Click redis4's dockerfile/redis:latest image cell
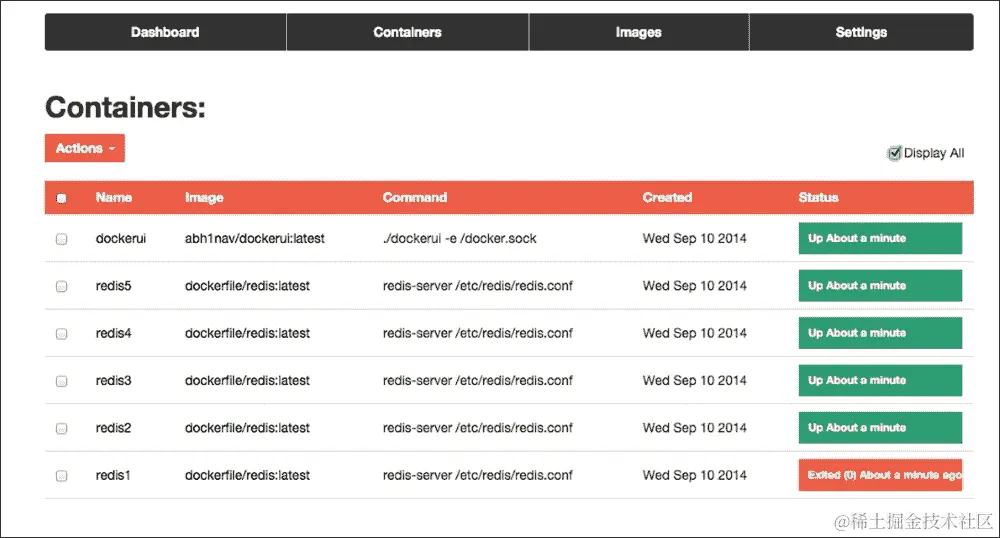This screenshot has width=1000, height=538. pyautogui.click(x=247, y=333)
